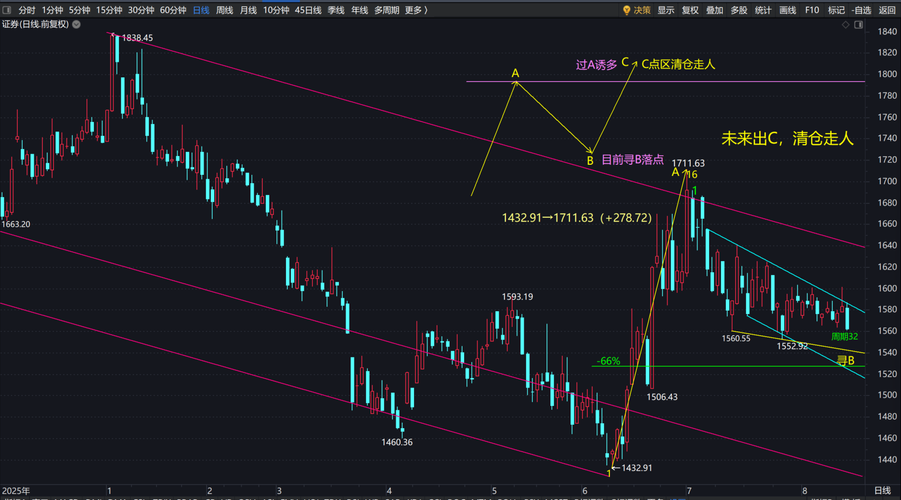Select the 月线 monthly period
901x500 pixels.
(x=248, y=10)
